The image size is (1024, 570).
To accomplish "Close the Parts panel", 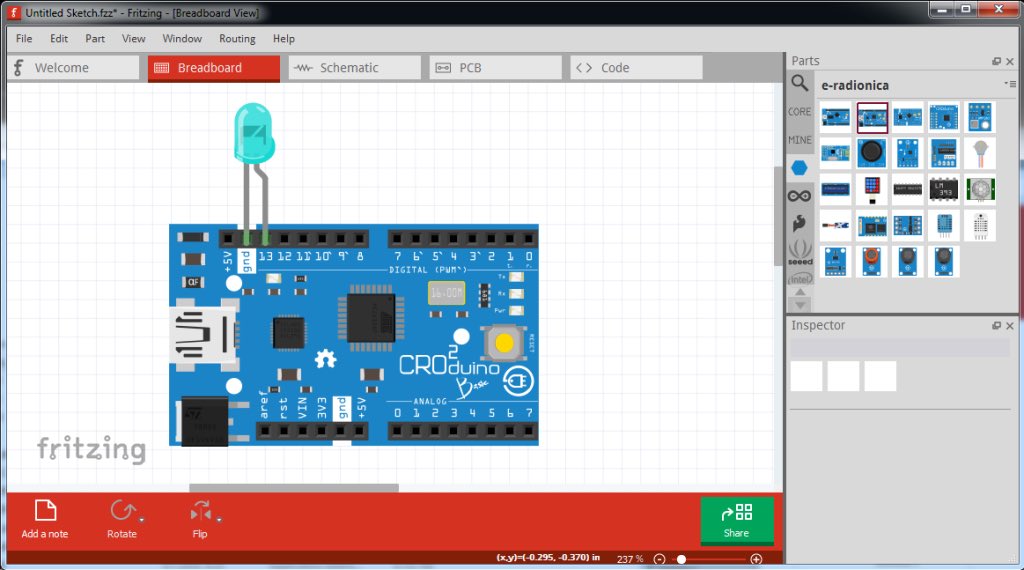I will (x=1010, y=61).
